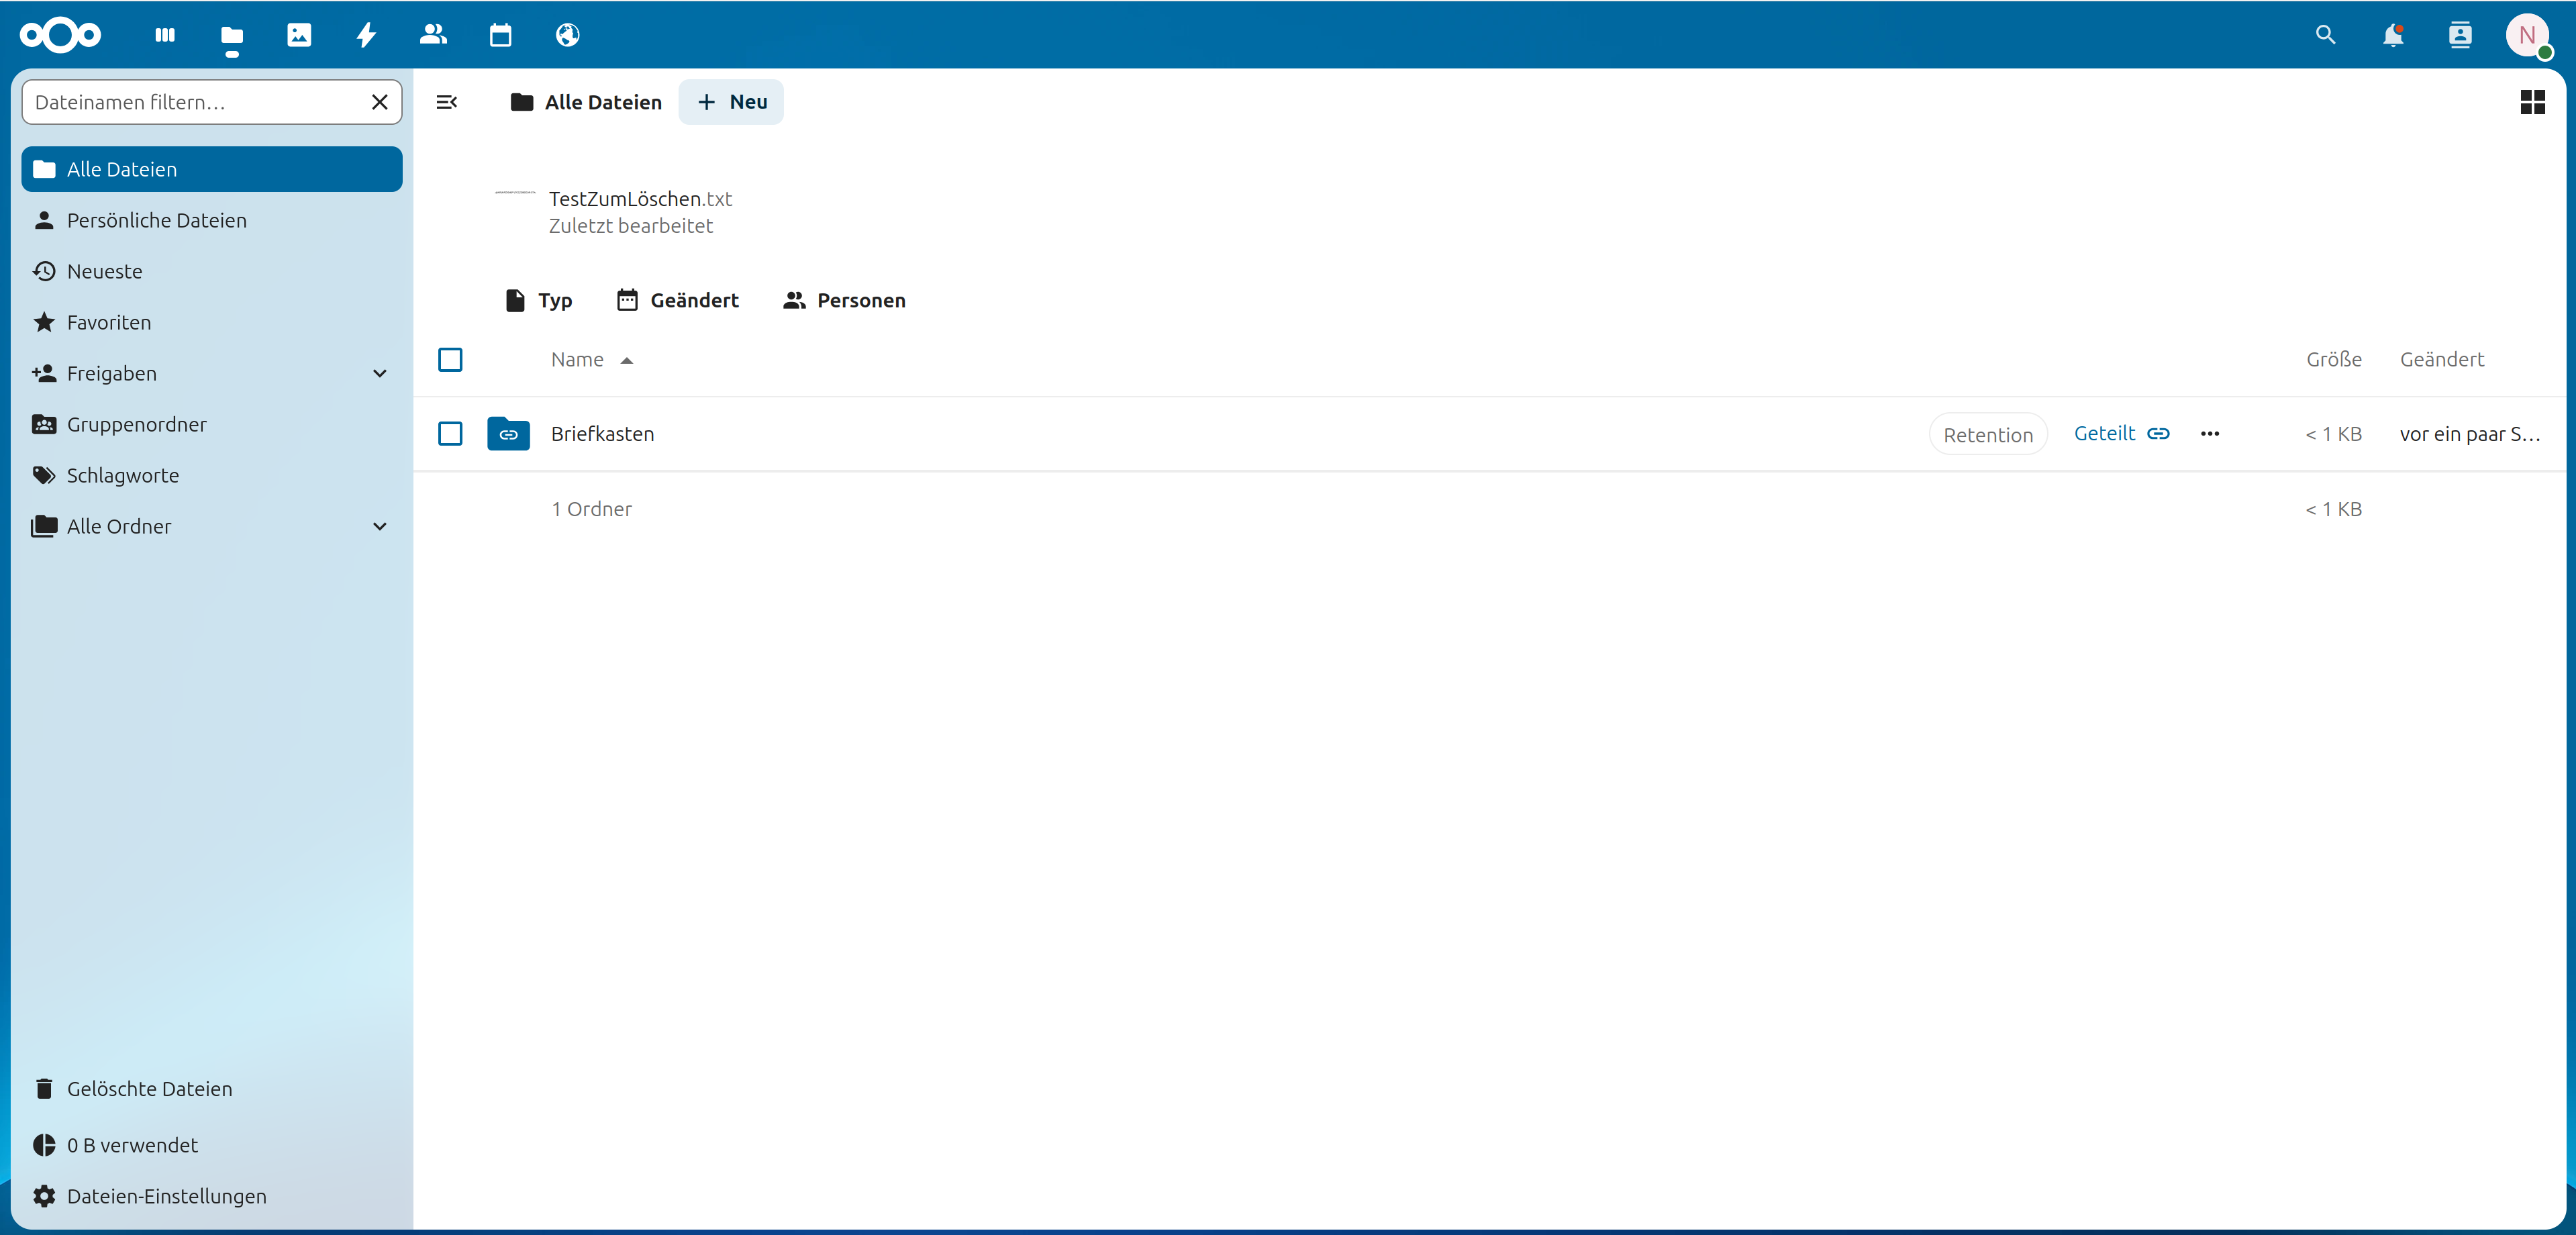This screenshot has width=2576, height=1235.
Task: Sort by Name column
Action: click(592, 360)
